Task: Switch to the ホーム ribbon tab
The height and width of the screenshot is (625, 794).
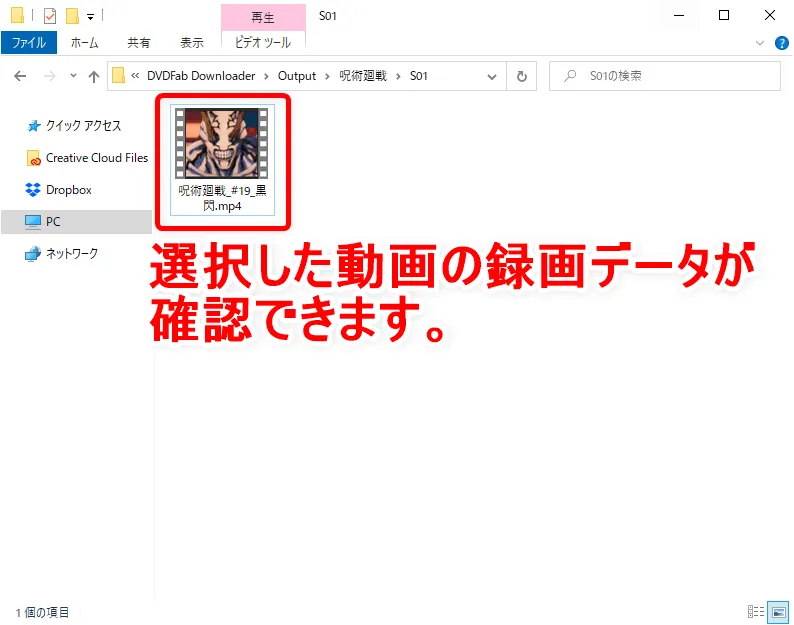Action: [x=84, y=43]
